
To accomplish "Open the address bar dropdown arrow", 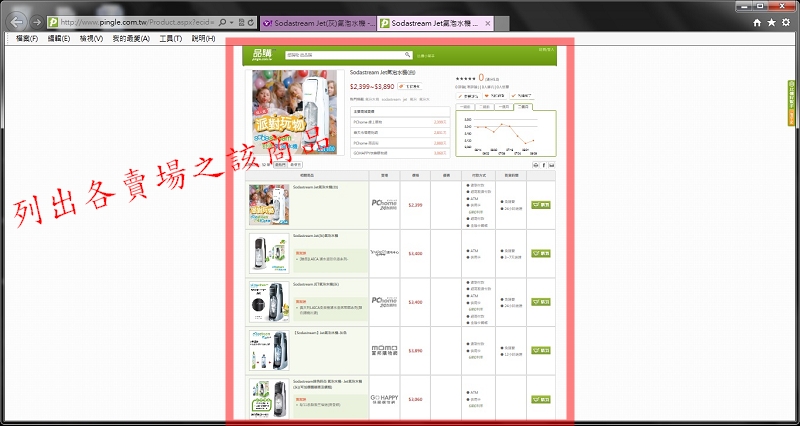I will click(232, 23).
